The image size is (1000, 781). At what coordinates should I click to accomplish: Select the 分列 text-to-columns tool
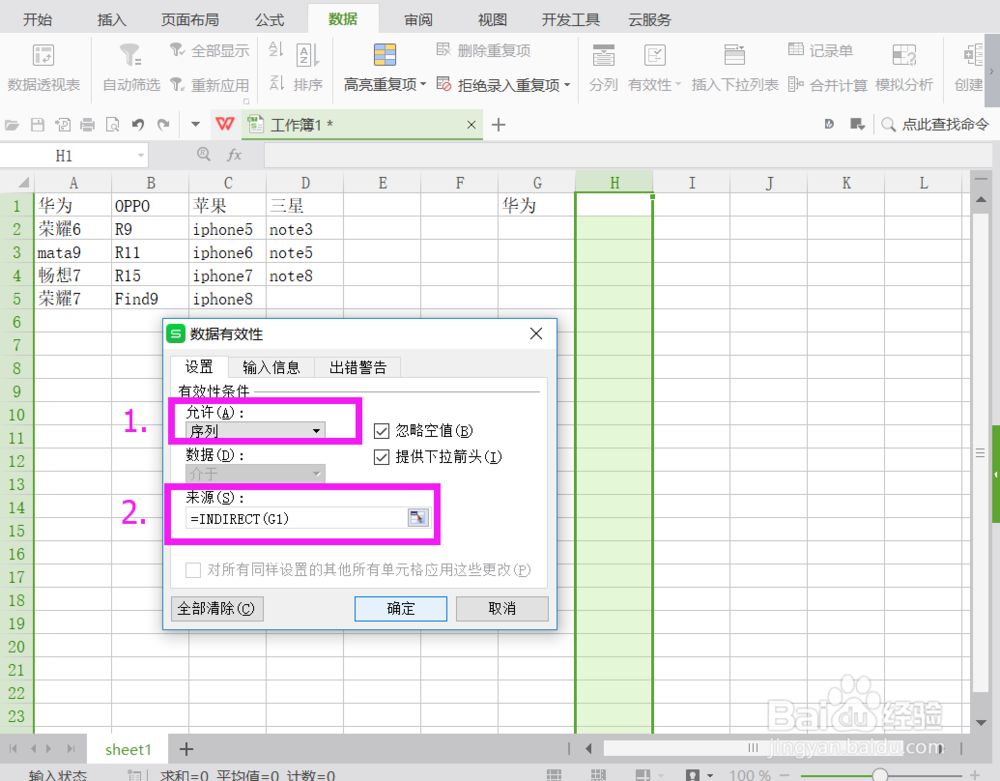[x=602, y=66]
